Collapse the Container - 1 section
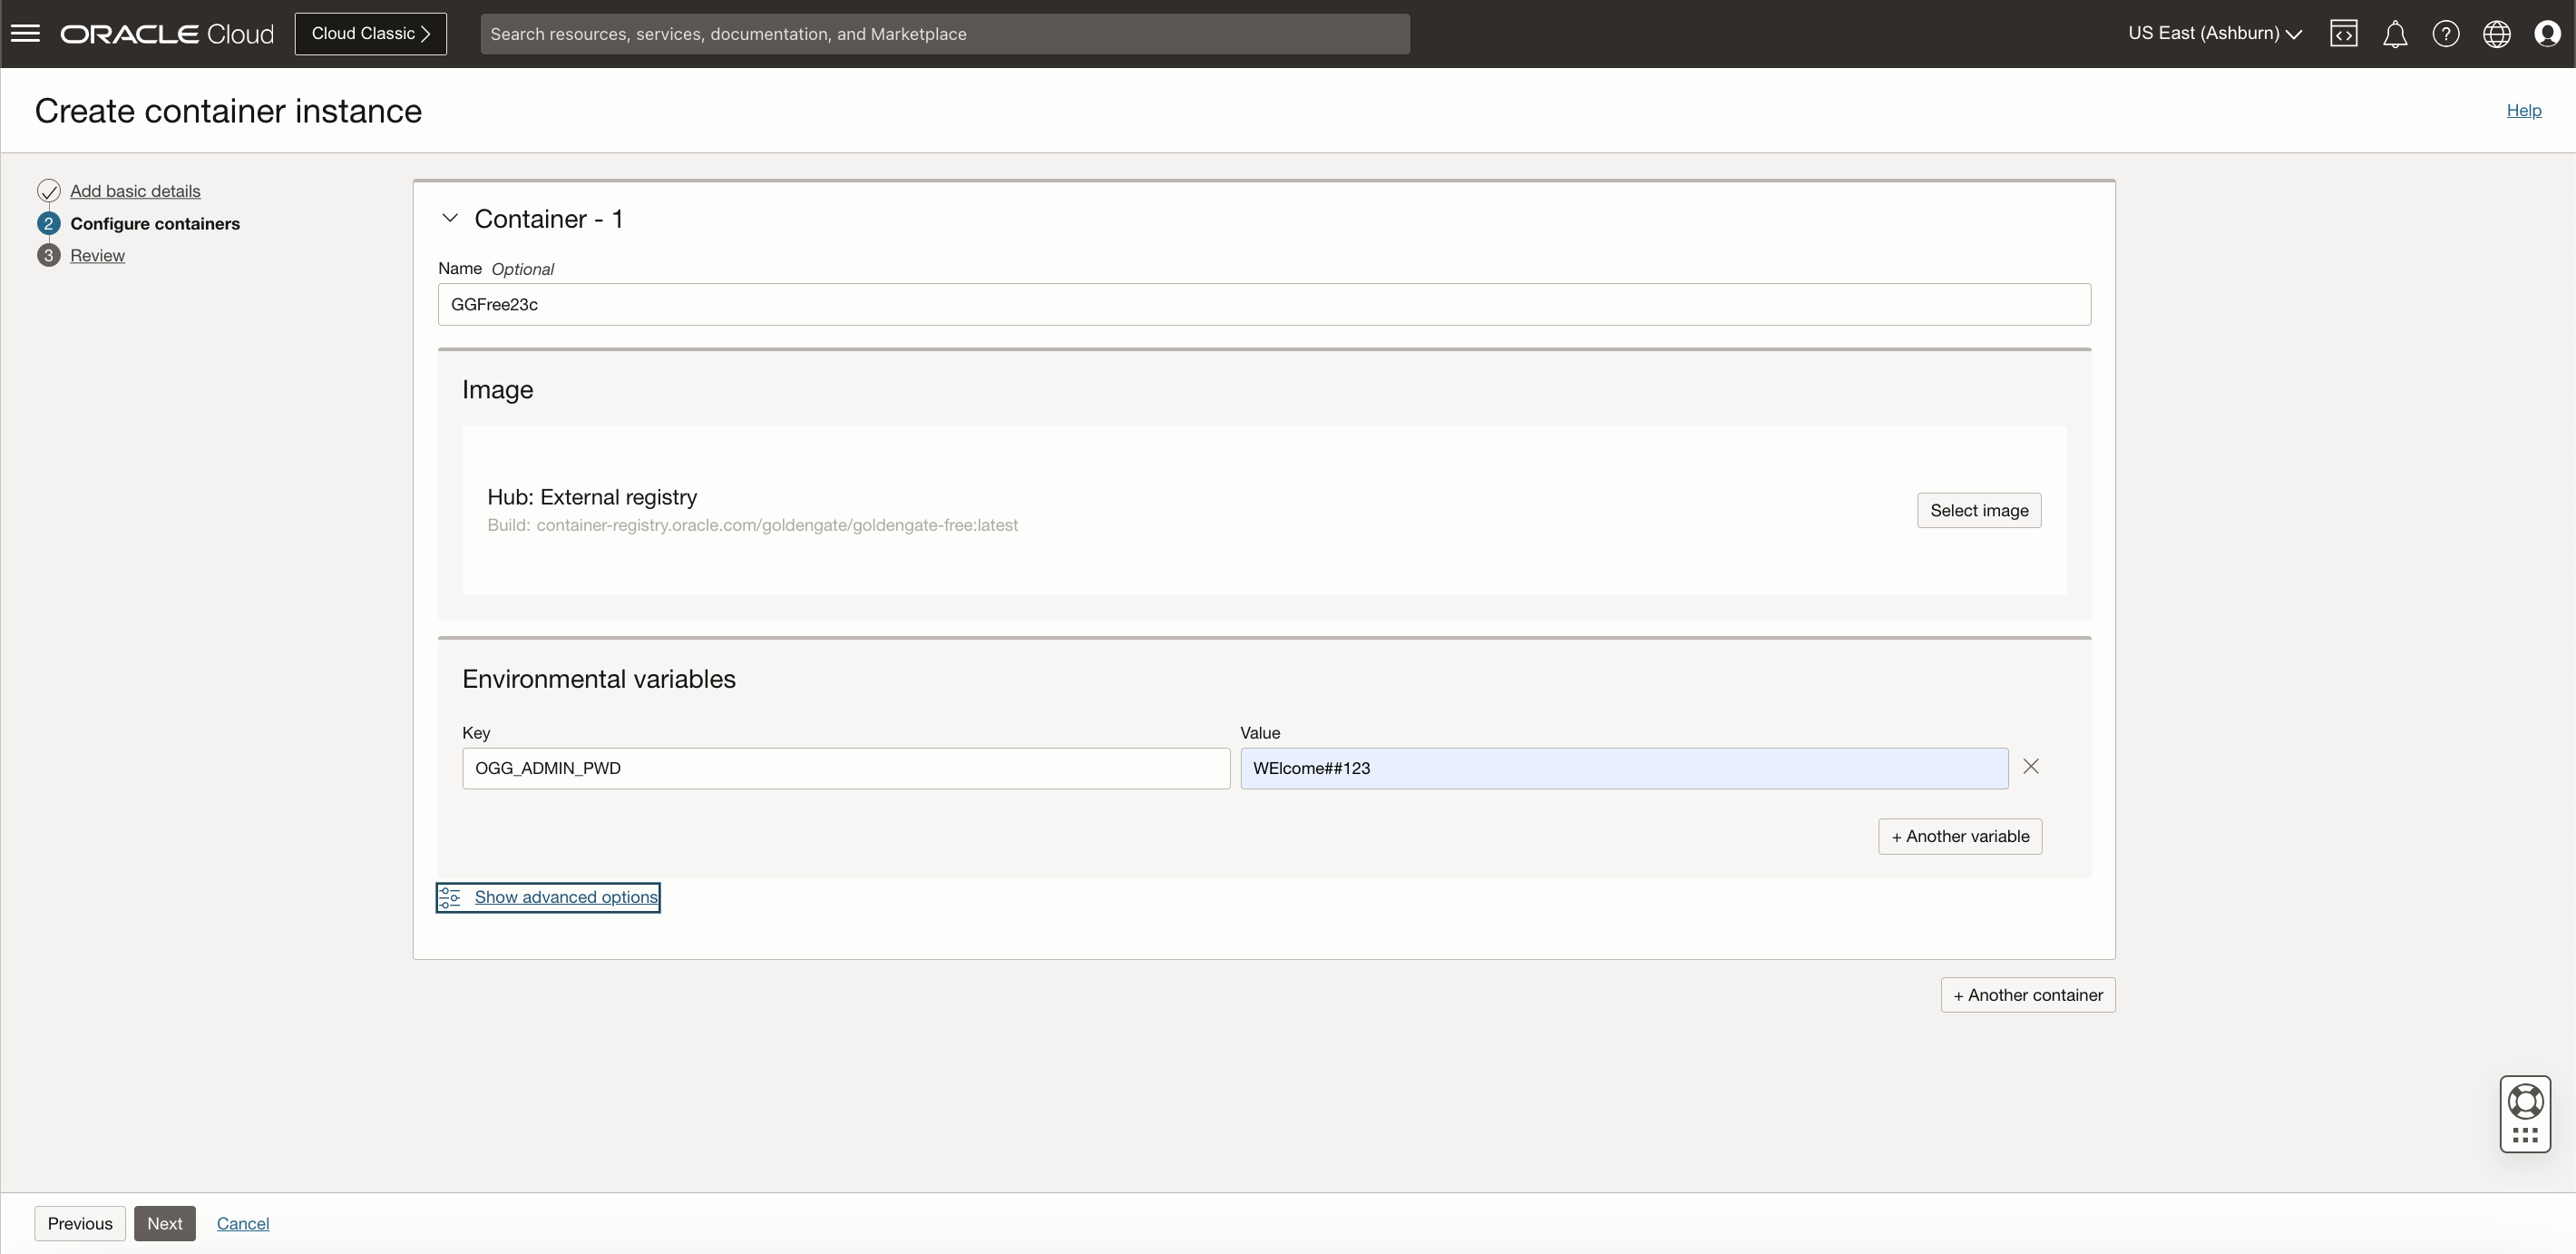 (x=450, y=217)
